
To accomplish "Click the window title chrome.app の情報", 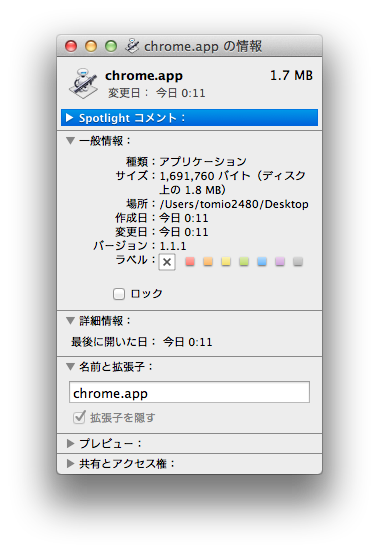I will click(203, 46).
